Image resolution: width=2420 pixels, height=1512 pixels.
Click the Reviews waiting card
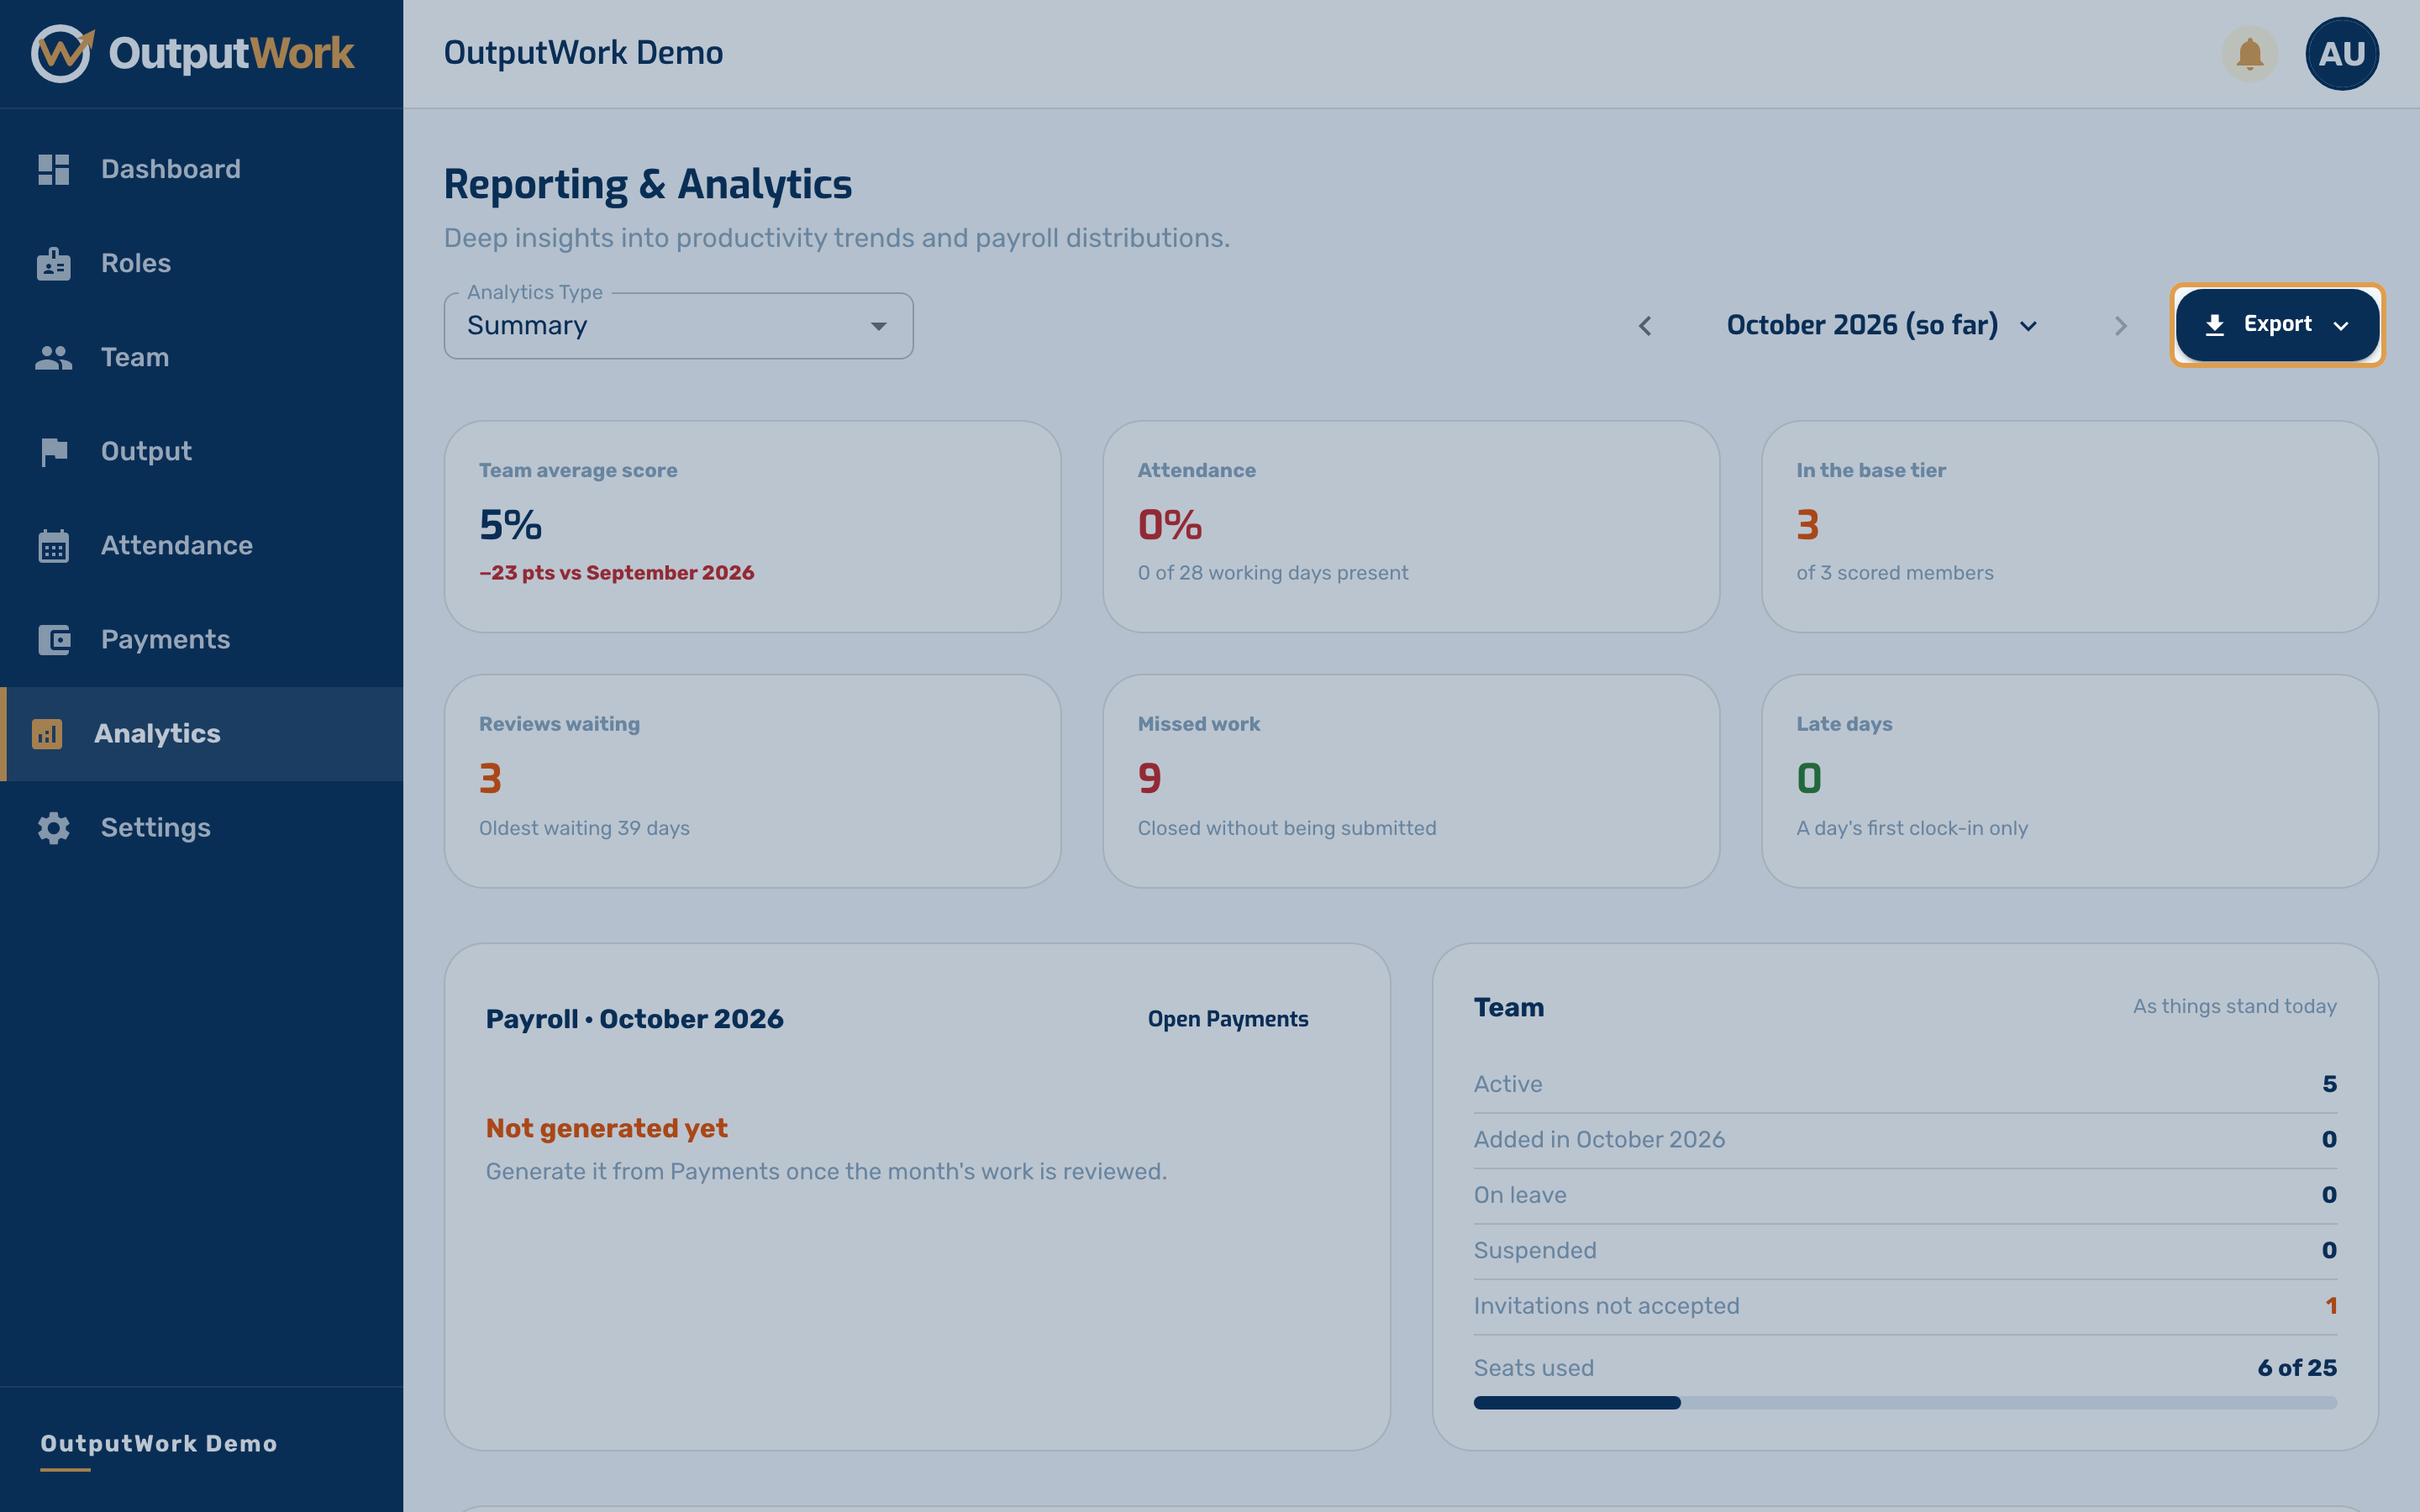pyautogui.click(x=752, y=781)
